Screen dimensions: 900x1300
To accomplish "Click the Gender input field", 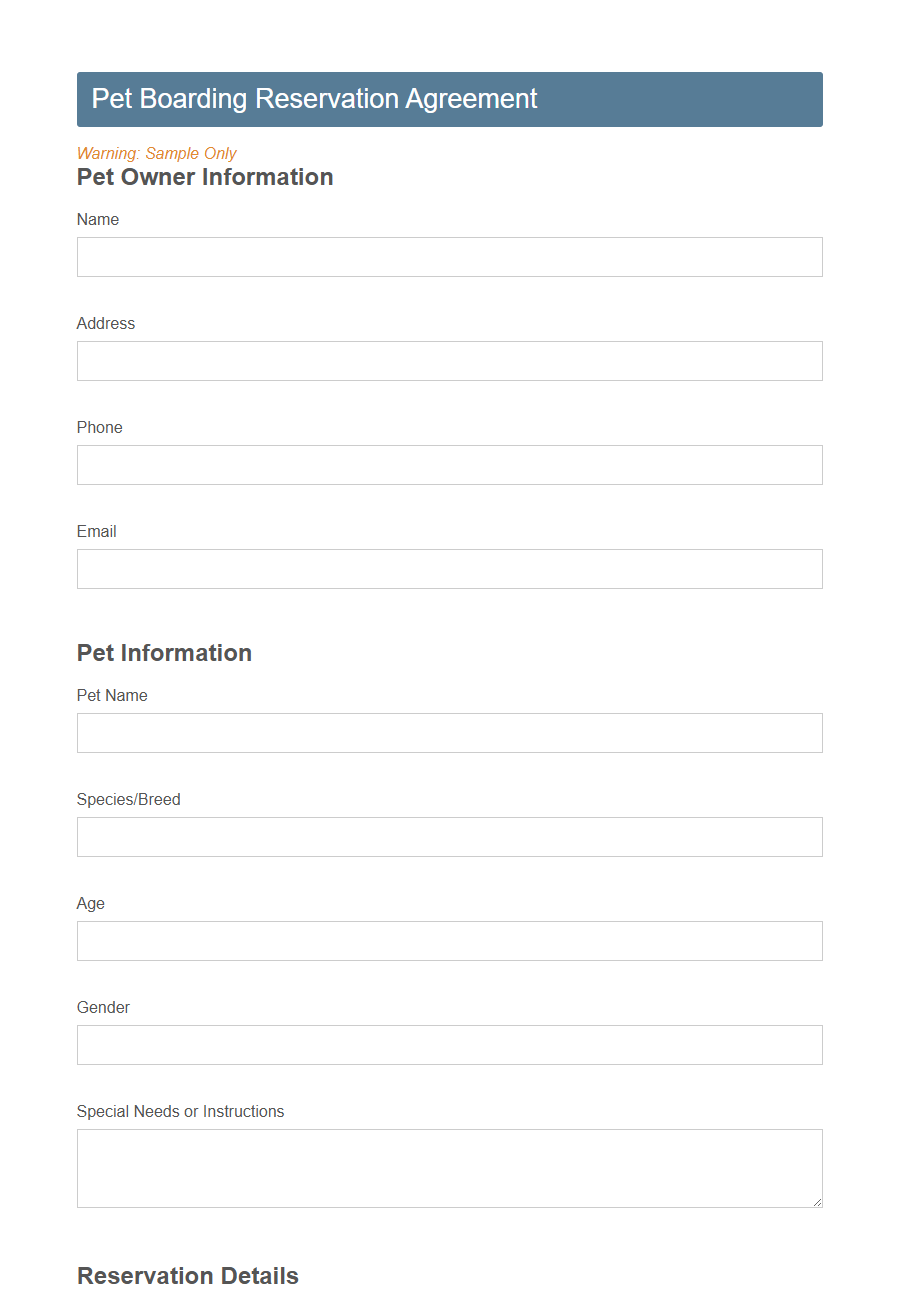I will click(x=450, y=1045).
